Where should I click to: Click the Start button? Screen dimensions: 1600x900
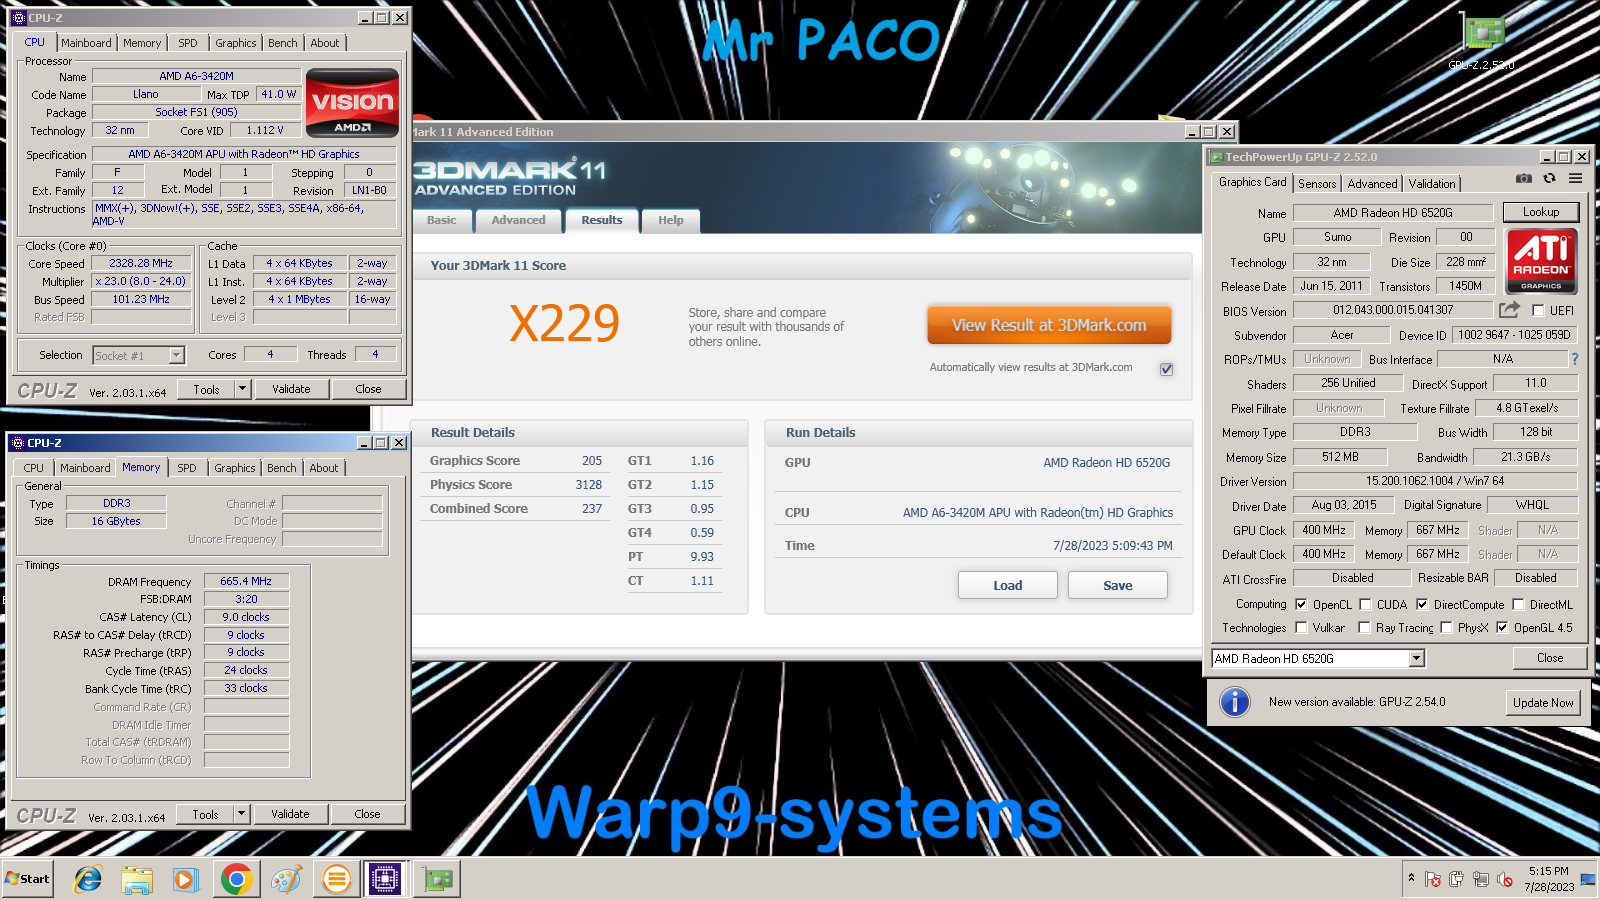coord(27,879)
